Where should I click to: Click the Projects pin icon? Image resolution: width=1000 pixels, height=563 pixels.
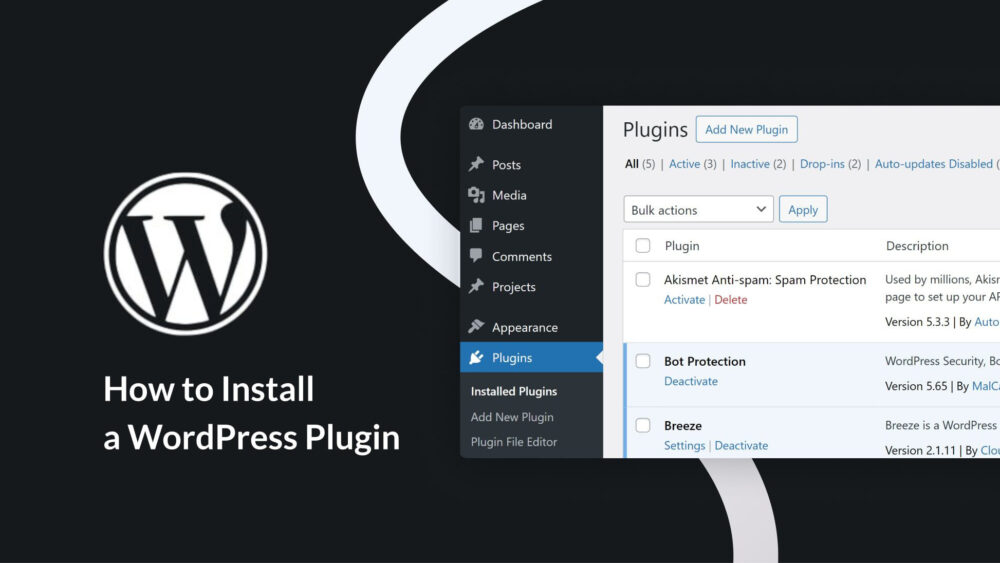point(476,286)
